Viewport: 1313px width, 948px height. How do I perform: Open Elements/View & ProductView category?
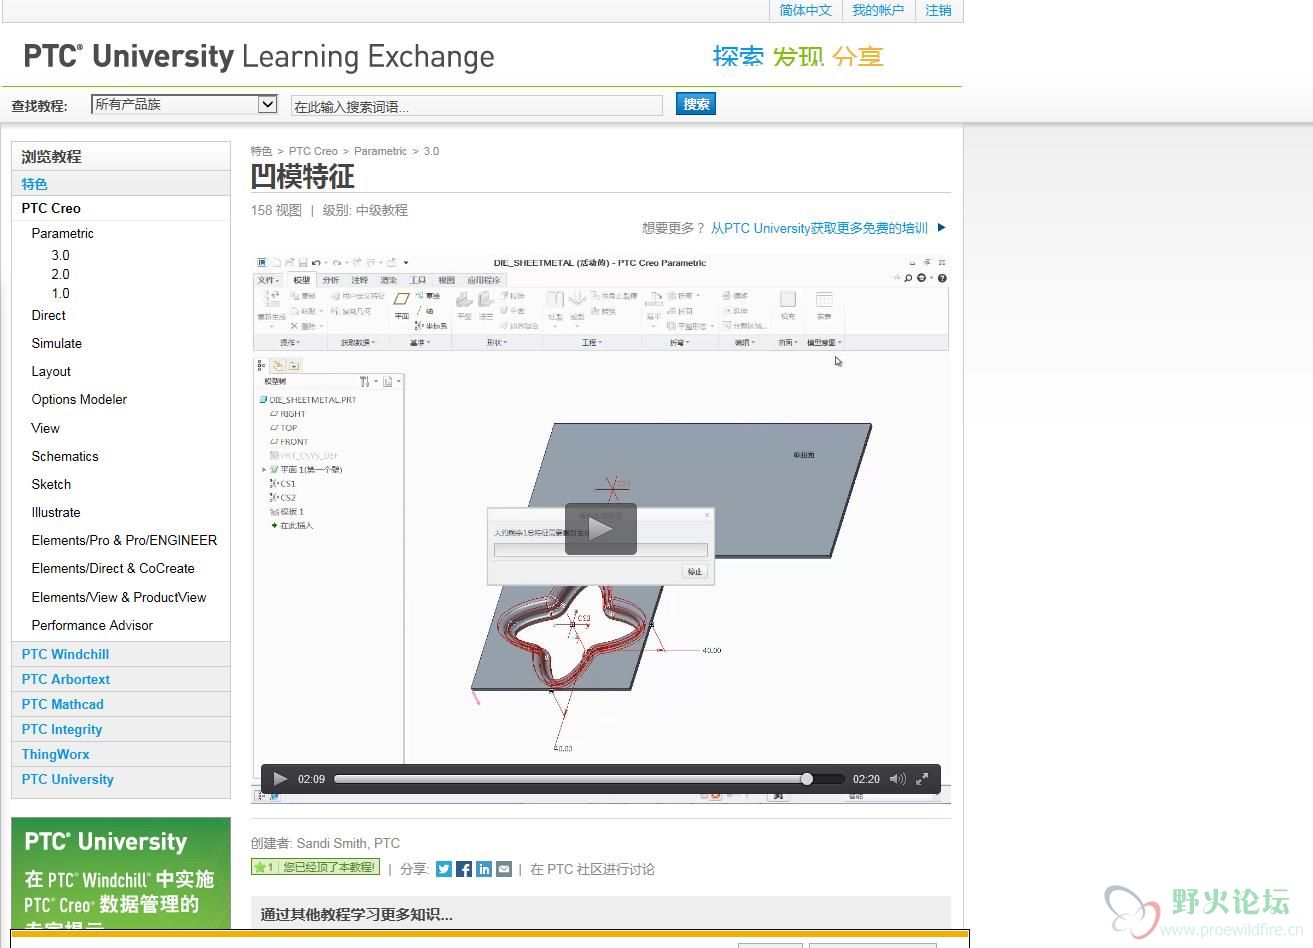[x=119, y=597]
